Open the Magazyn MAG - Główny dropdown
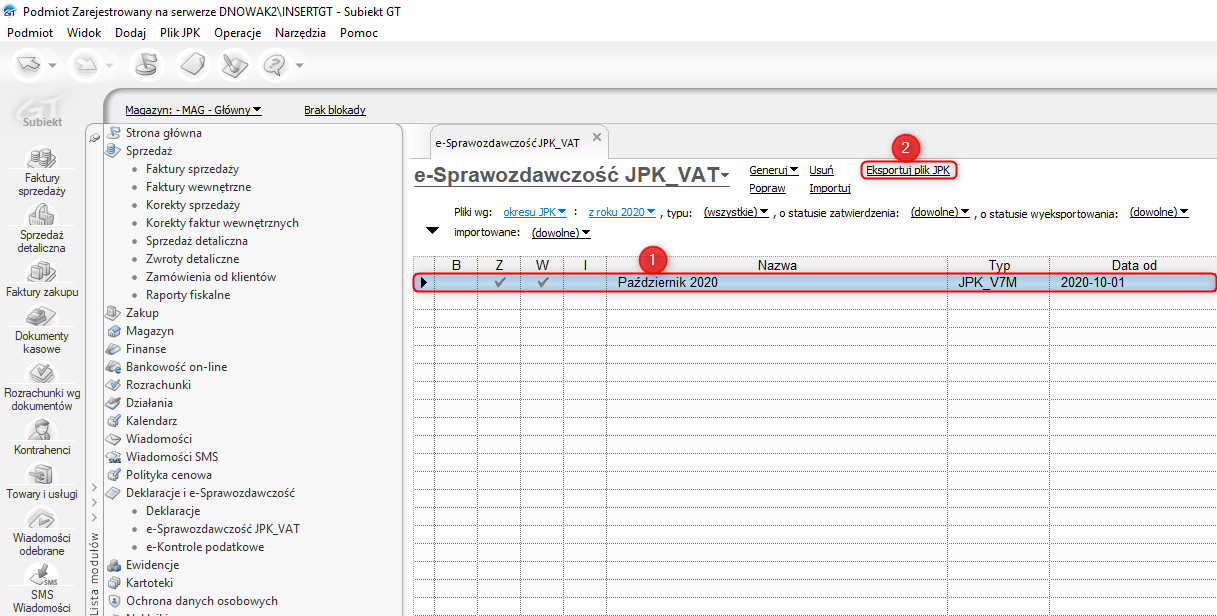The height and width of the screenshot is (616, 1217). (193, 110)
